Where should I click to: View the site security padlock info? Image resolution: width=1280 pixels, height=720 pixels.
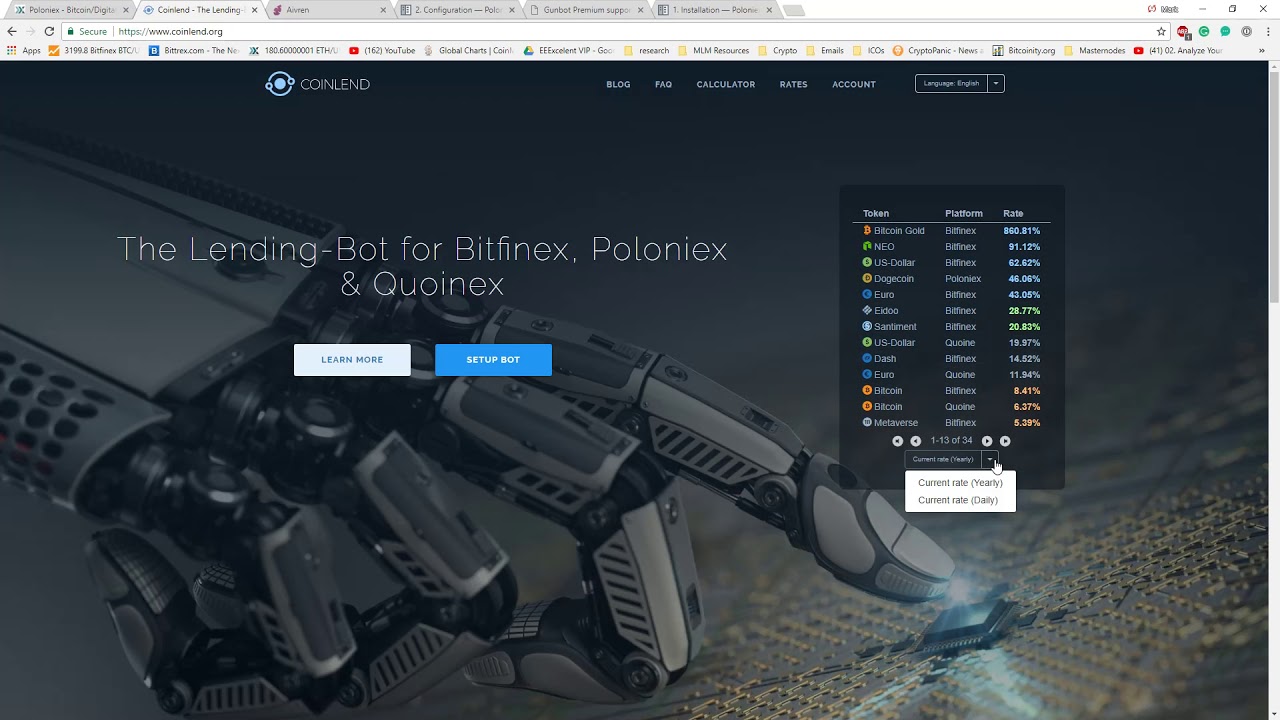[x=72, y=31]
